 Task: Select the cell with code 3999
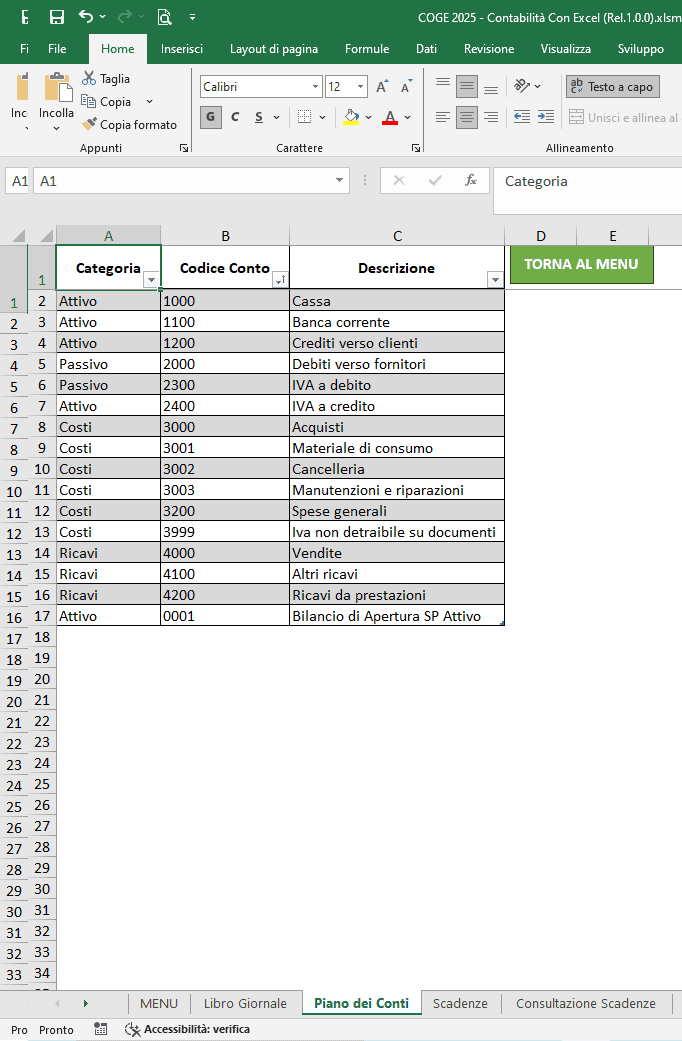pos(225,532)
